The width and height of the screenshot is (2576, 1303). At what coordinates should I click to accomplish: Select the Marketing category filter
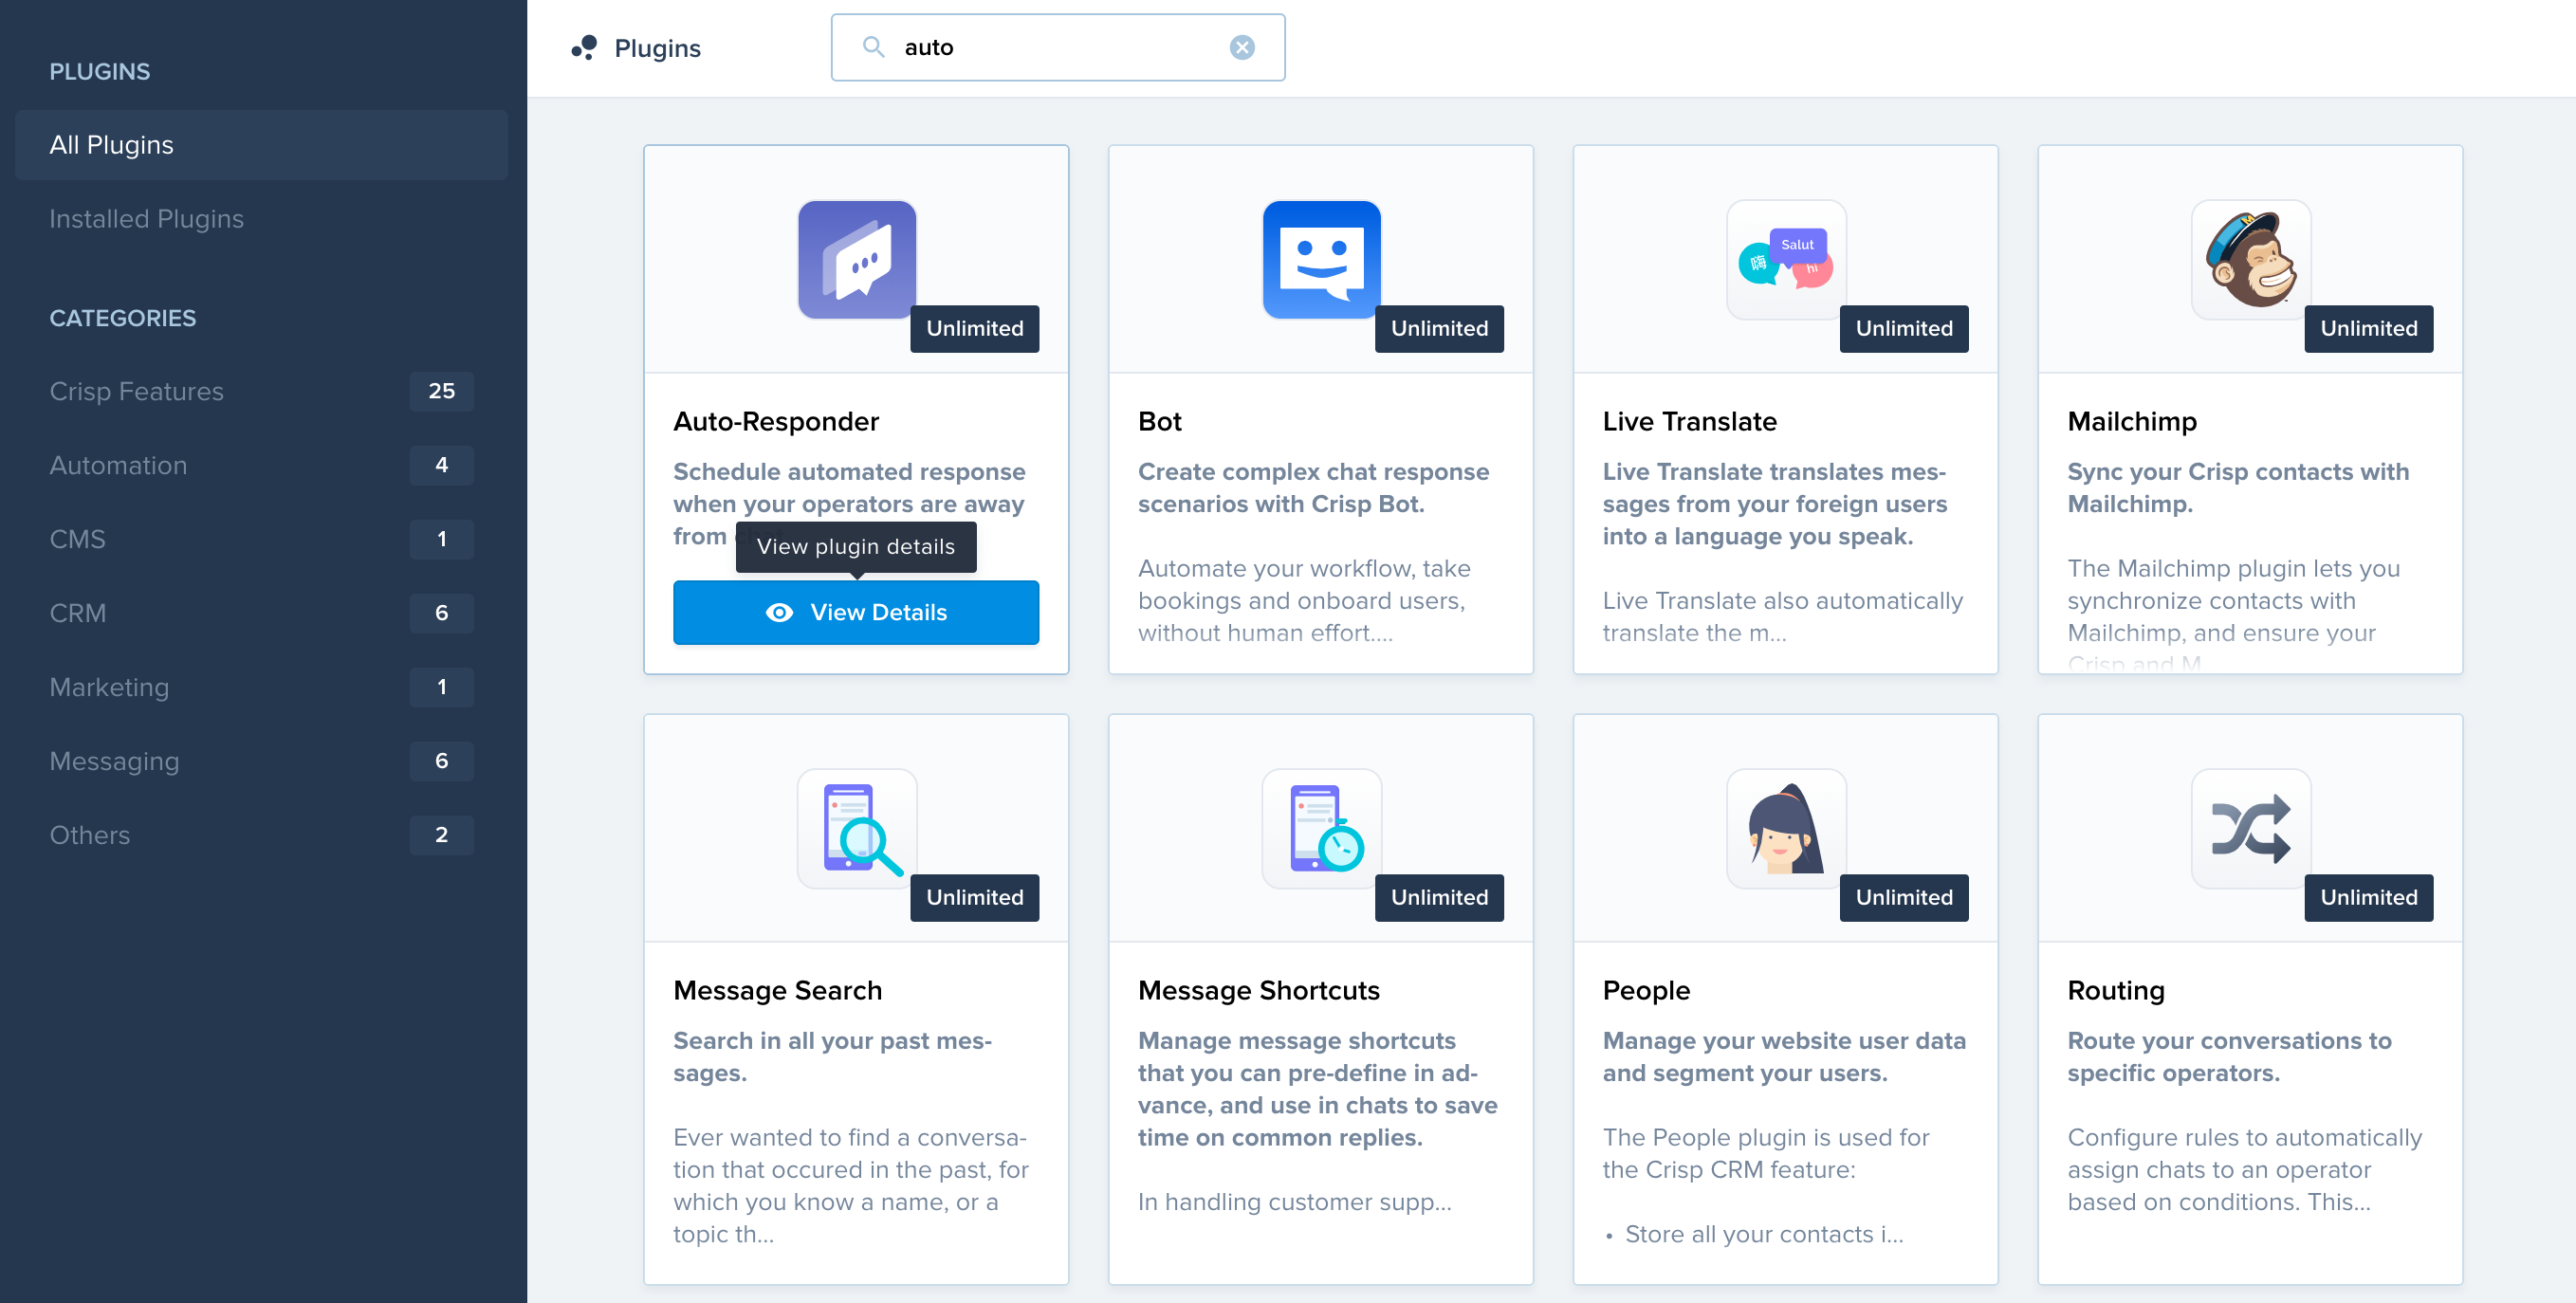pyautogui.click(x=108, y=687)
